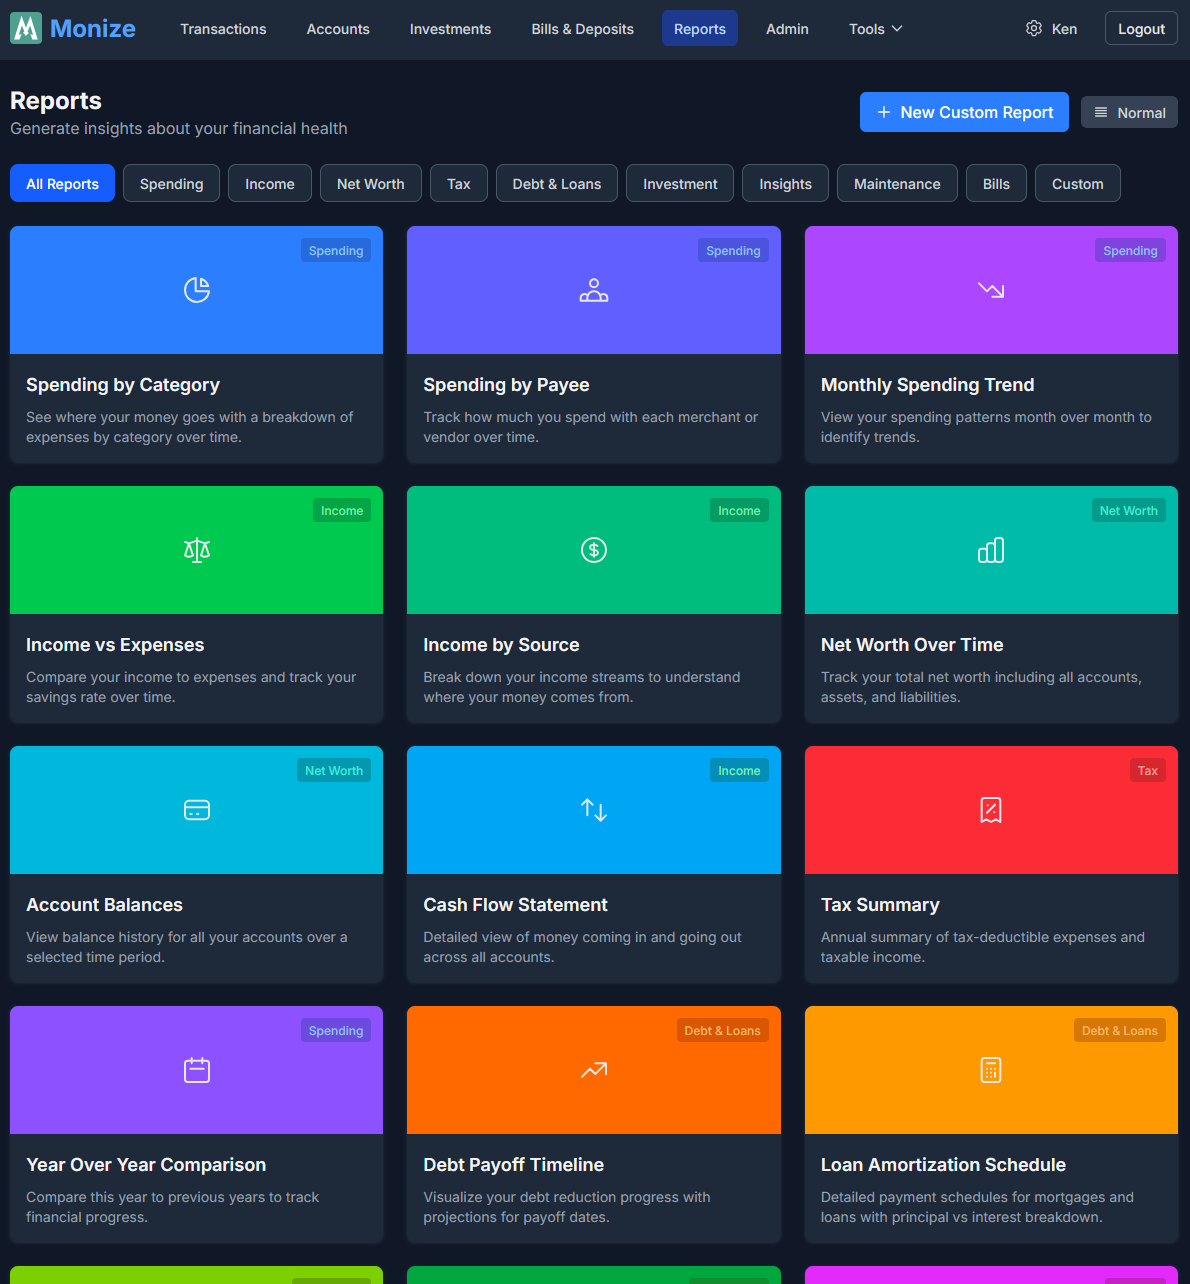1190x1284 pixels.
Task: Click the Tax badge on Tax Summary card
Action: [x=1147, y=770]
